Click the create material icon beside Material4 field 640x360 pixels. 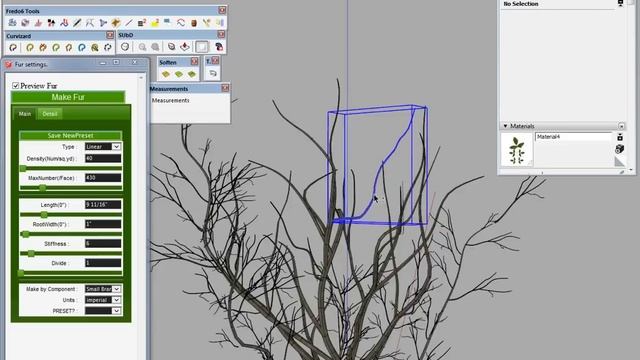(x=620, y=137)
